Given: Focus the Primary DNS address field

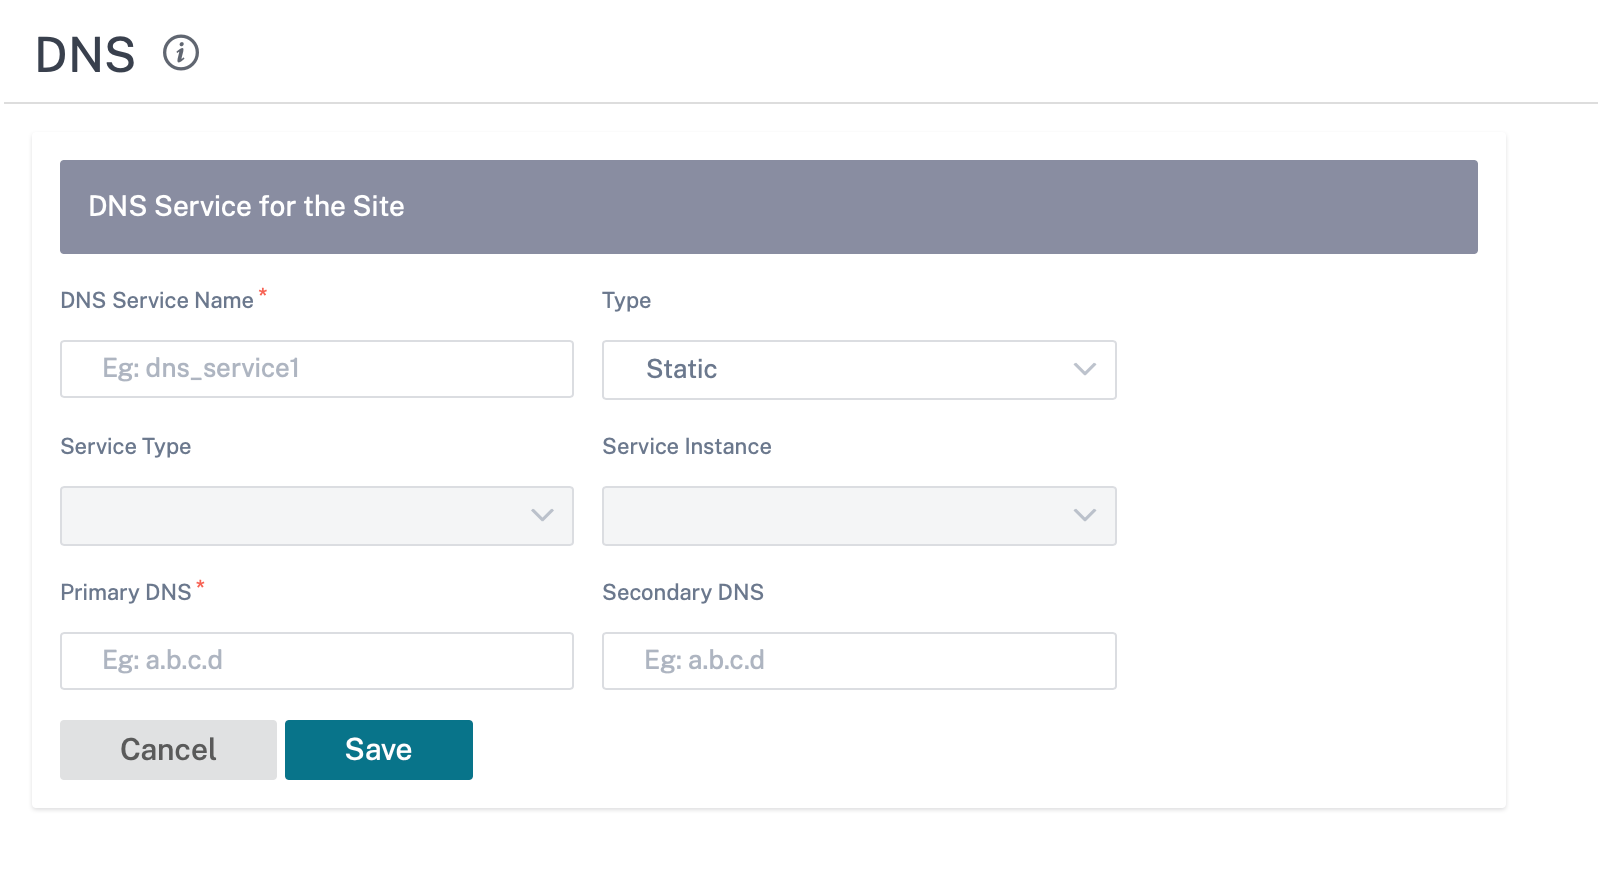Looking at the screenshot, I should pos(317,661).
